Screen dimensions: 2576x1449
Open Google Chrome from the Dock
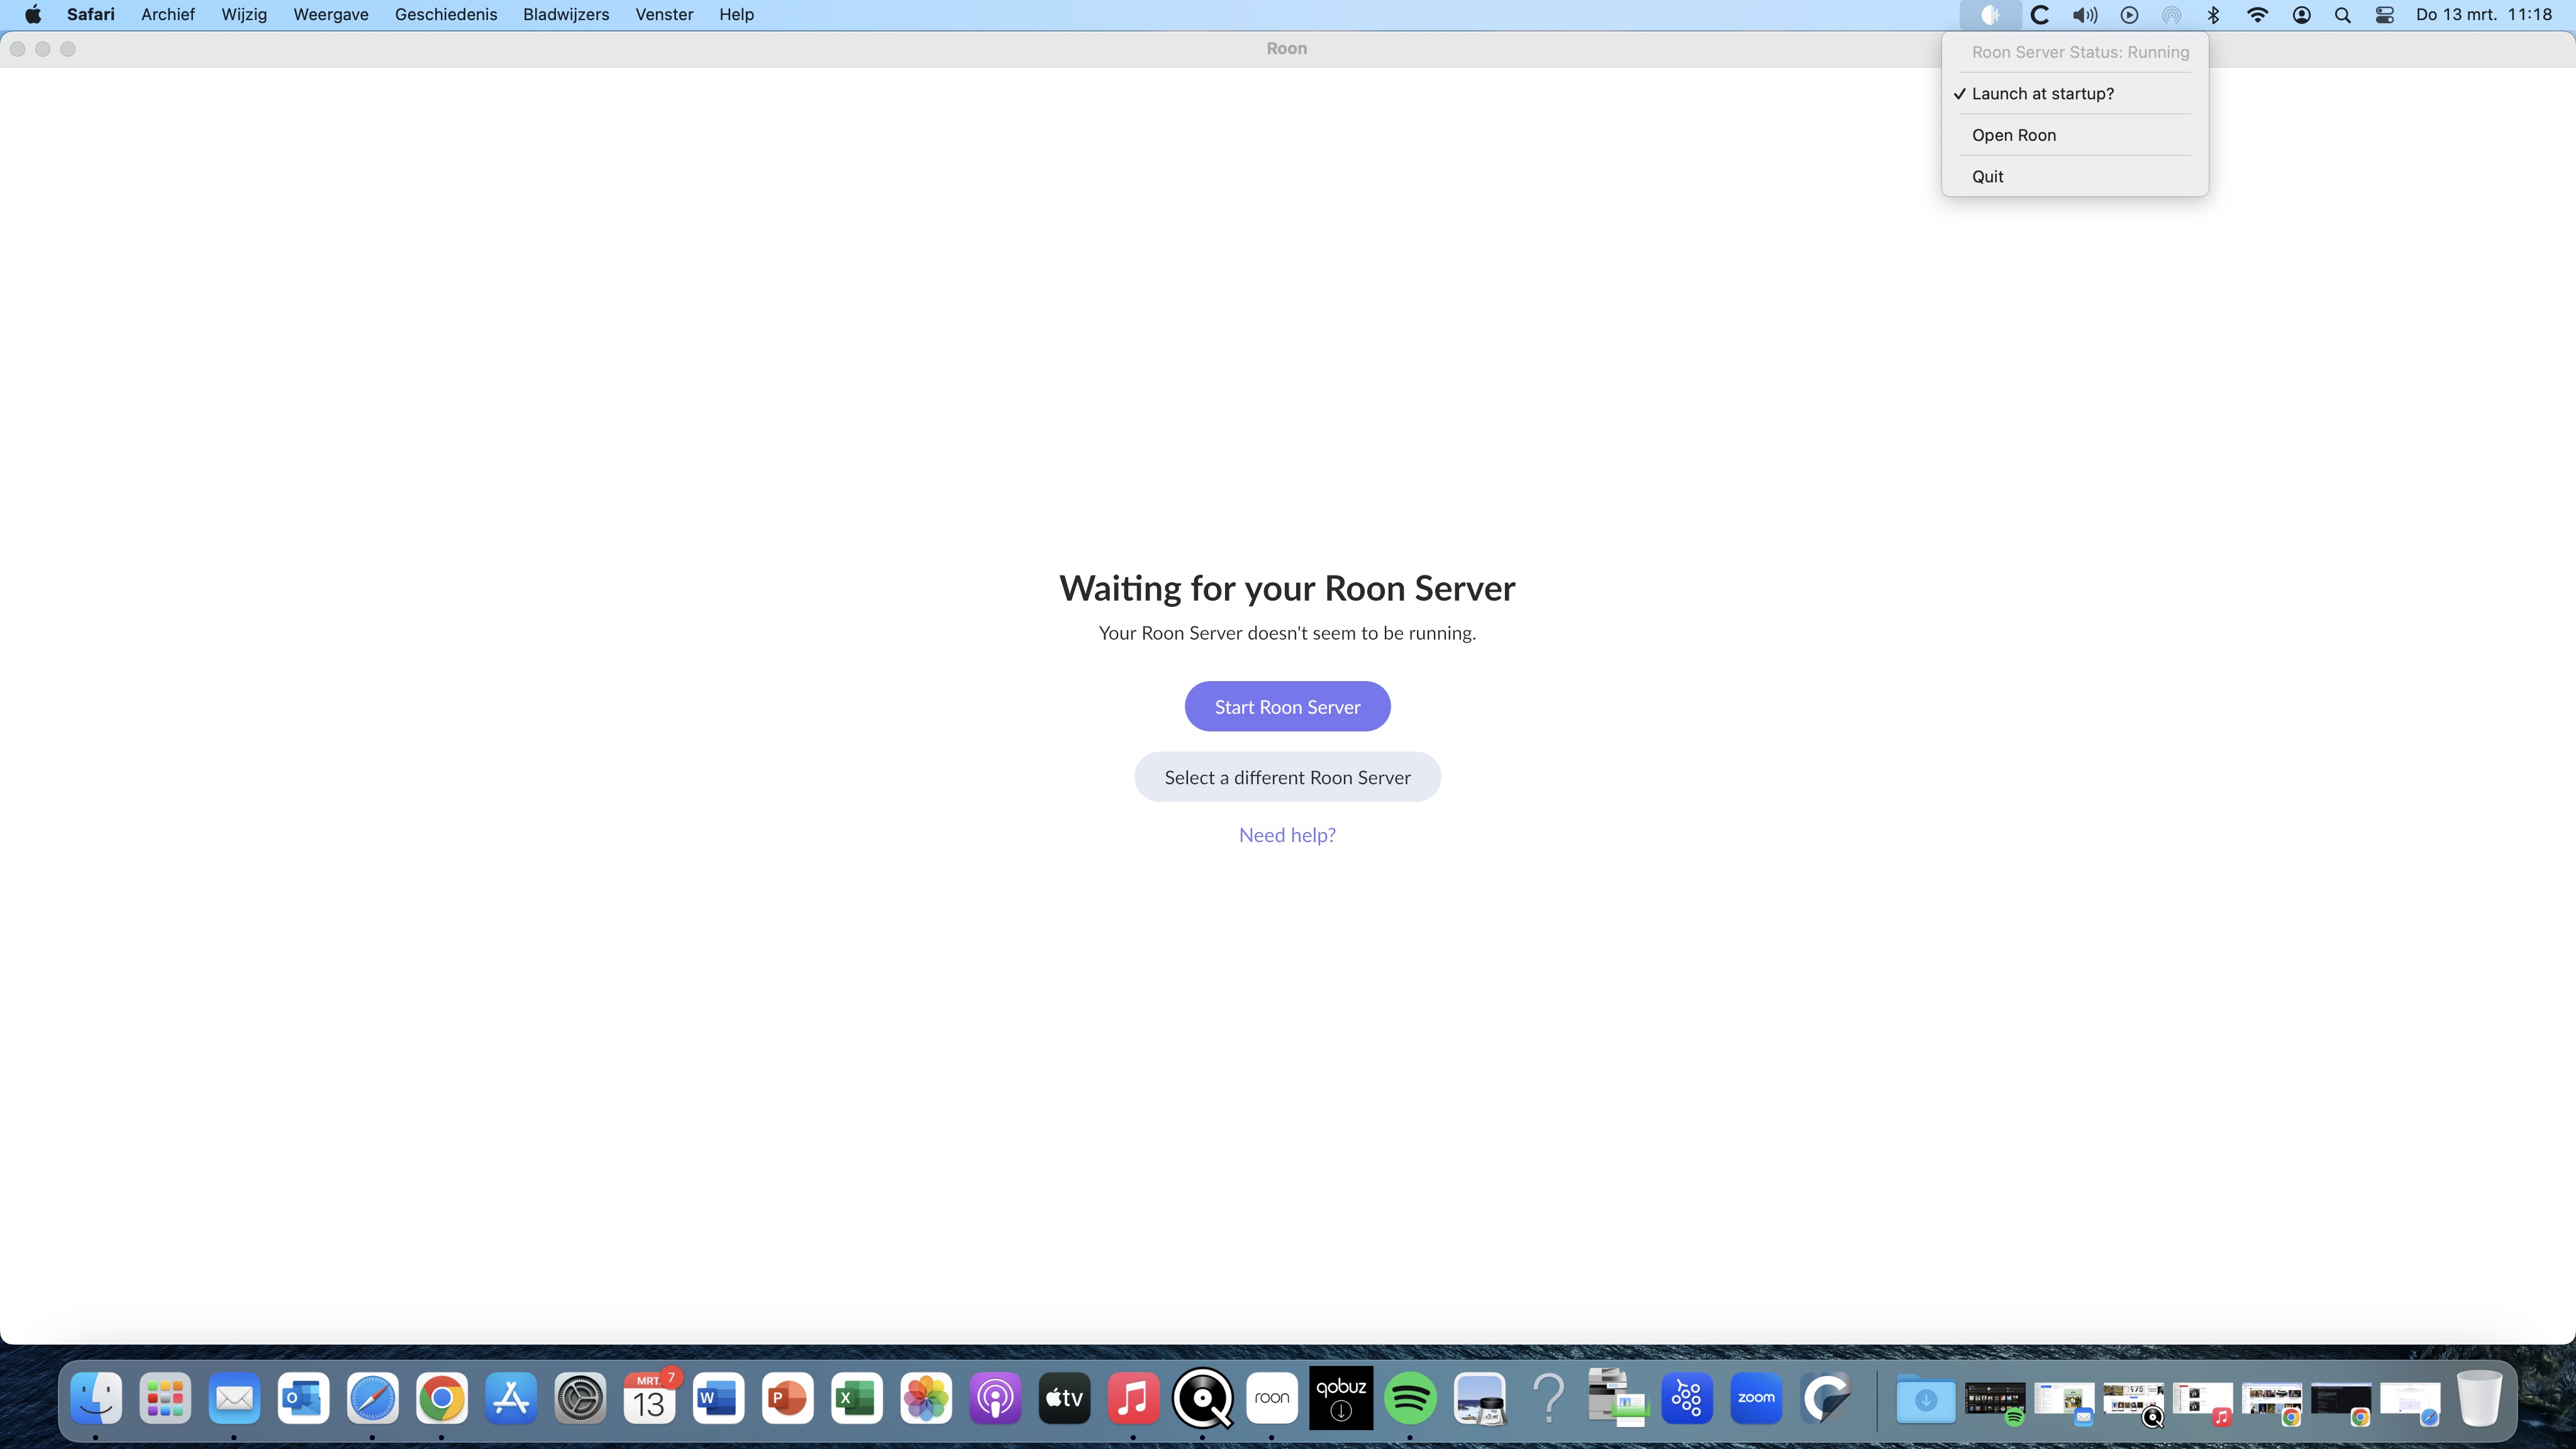(441, 1397)
